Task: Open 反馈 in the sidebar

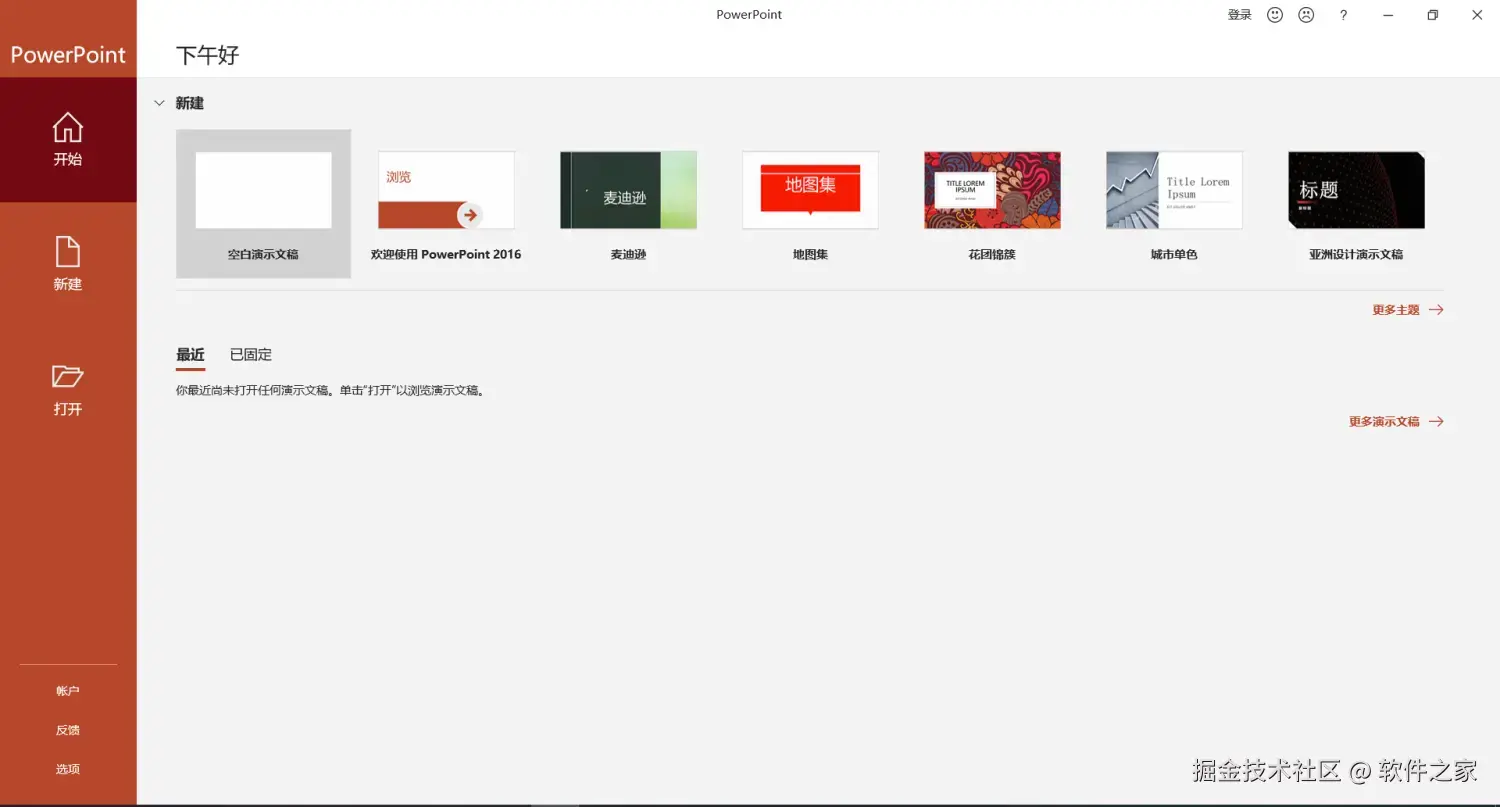Action: [68, 730]
